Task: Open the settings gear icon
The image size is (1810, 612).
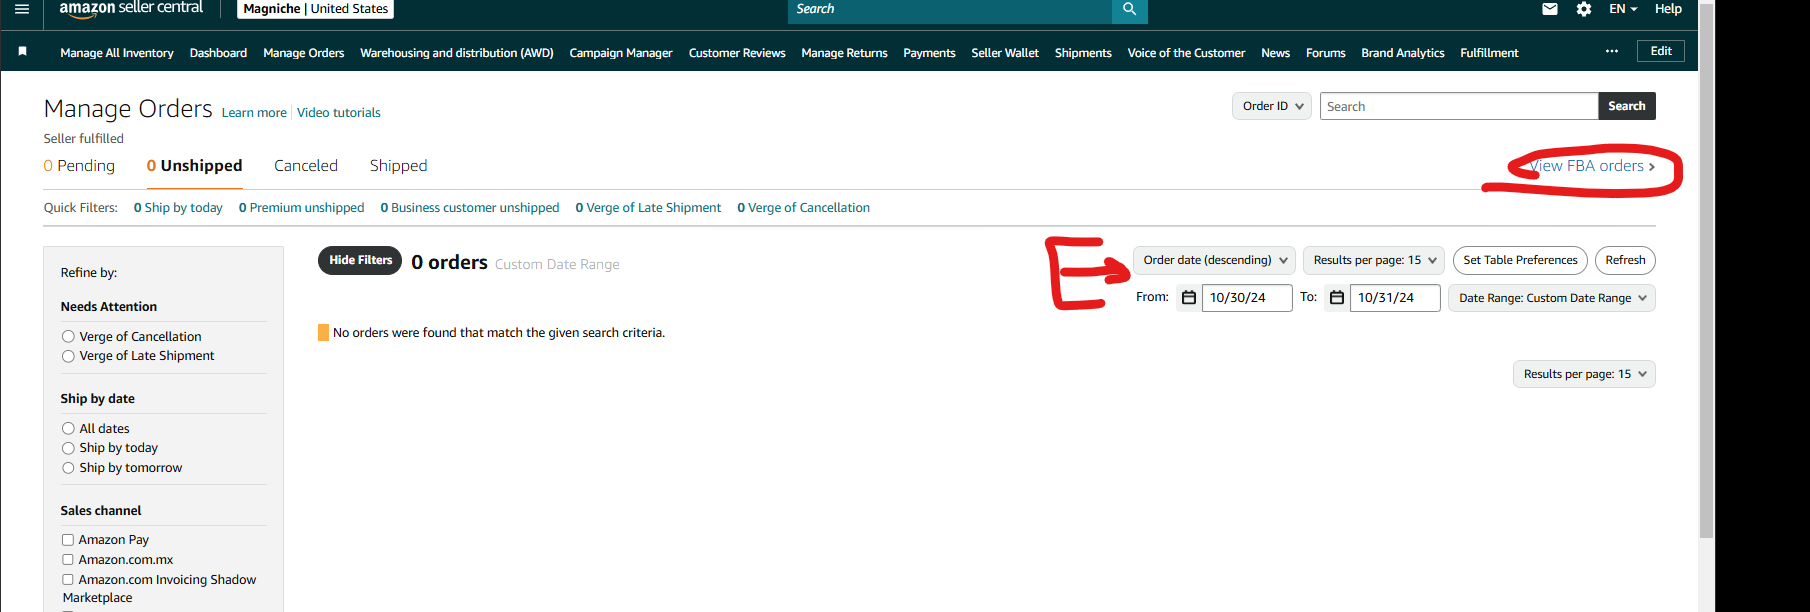Action: coord(1584,9)
